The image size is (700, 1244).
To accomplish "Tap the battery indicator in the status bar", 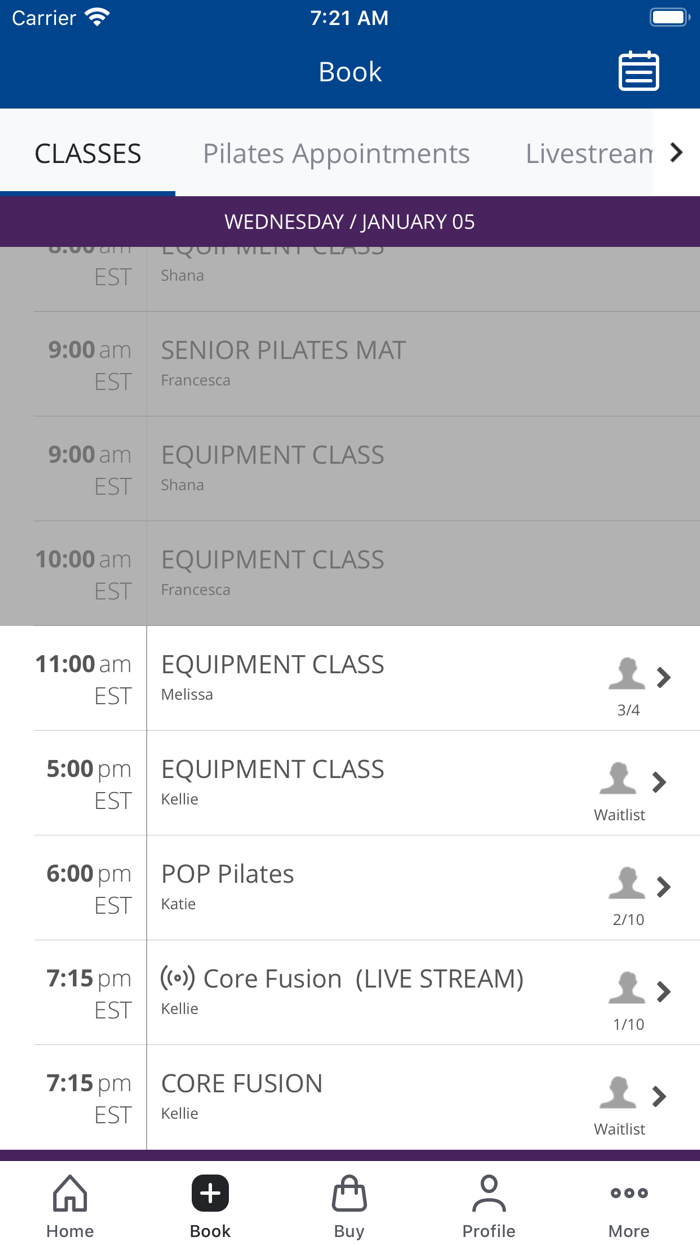I will click(x=668, y=16).
